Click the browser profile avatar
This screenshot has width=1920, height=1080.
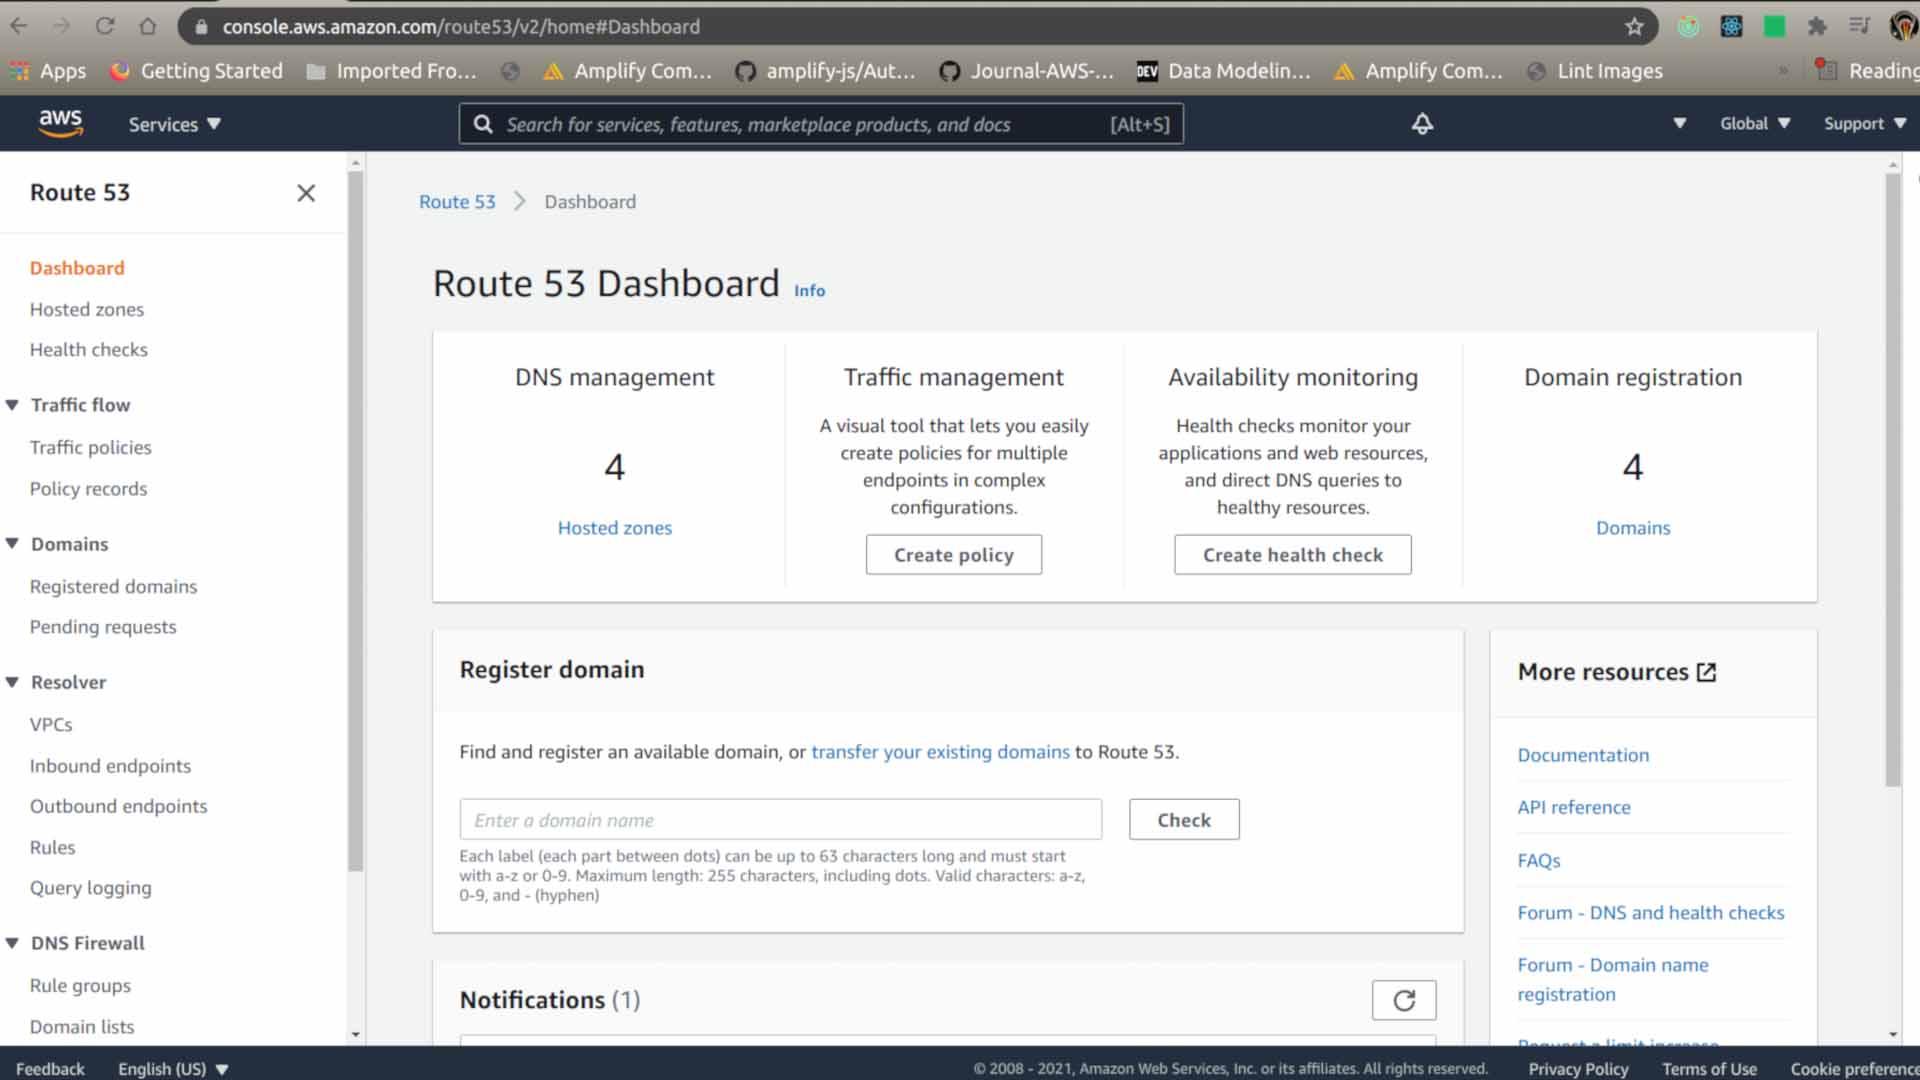click(x=1903, y=27)
